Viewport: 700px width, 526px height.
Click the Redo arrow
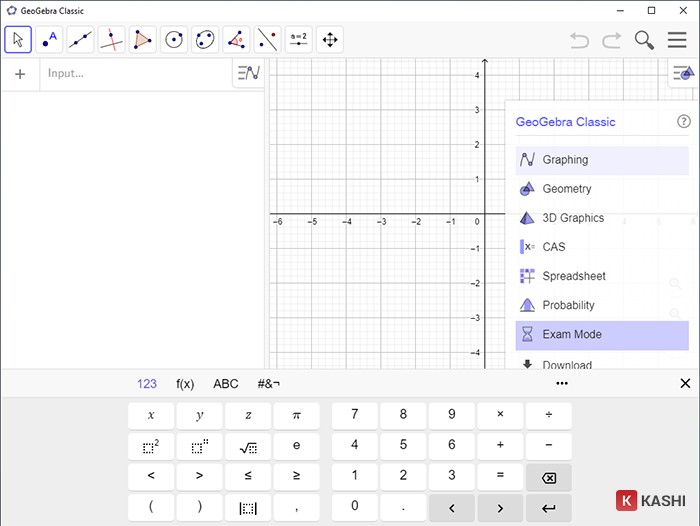click(612, 40)
